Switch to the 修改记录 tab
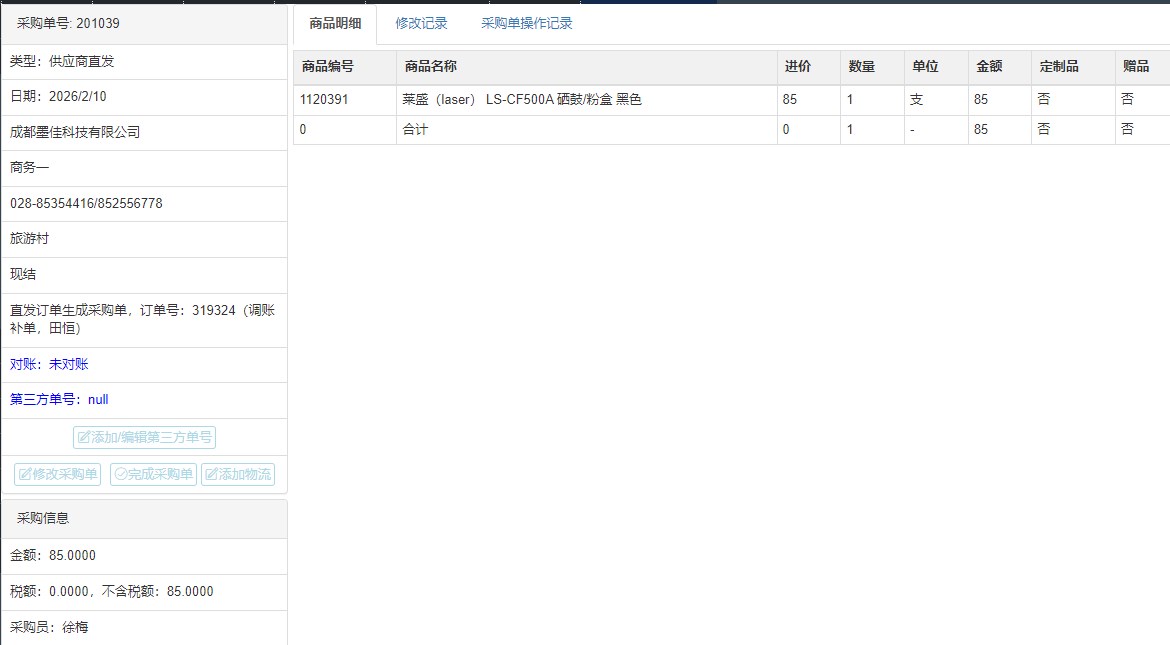Screen dimensions: 1170x645 pyautogui.click(x=421, y=23)
